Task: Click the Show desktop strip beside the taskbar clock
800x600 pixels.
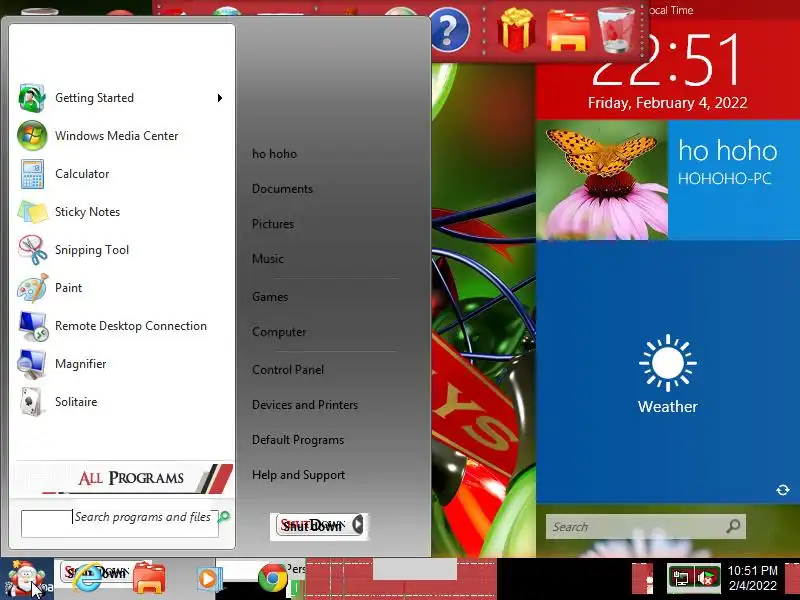Action: tap(792, 579)
